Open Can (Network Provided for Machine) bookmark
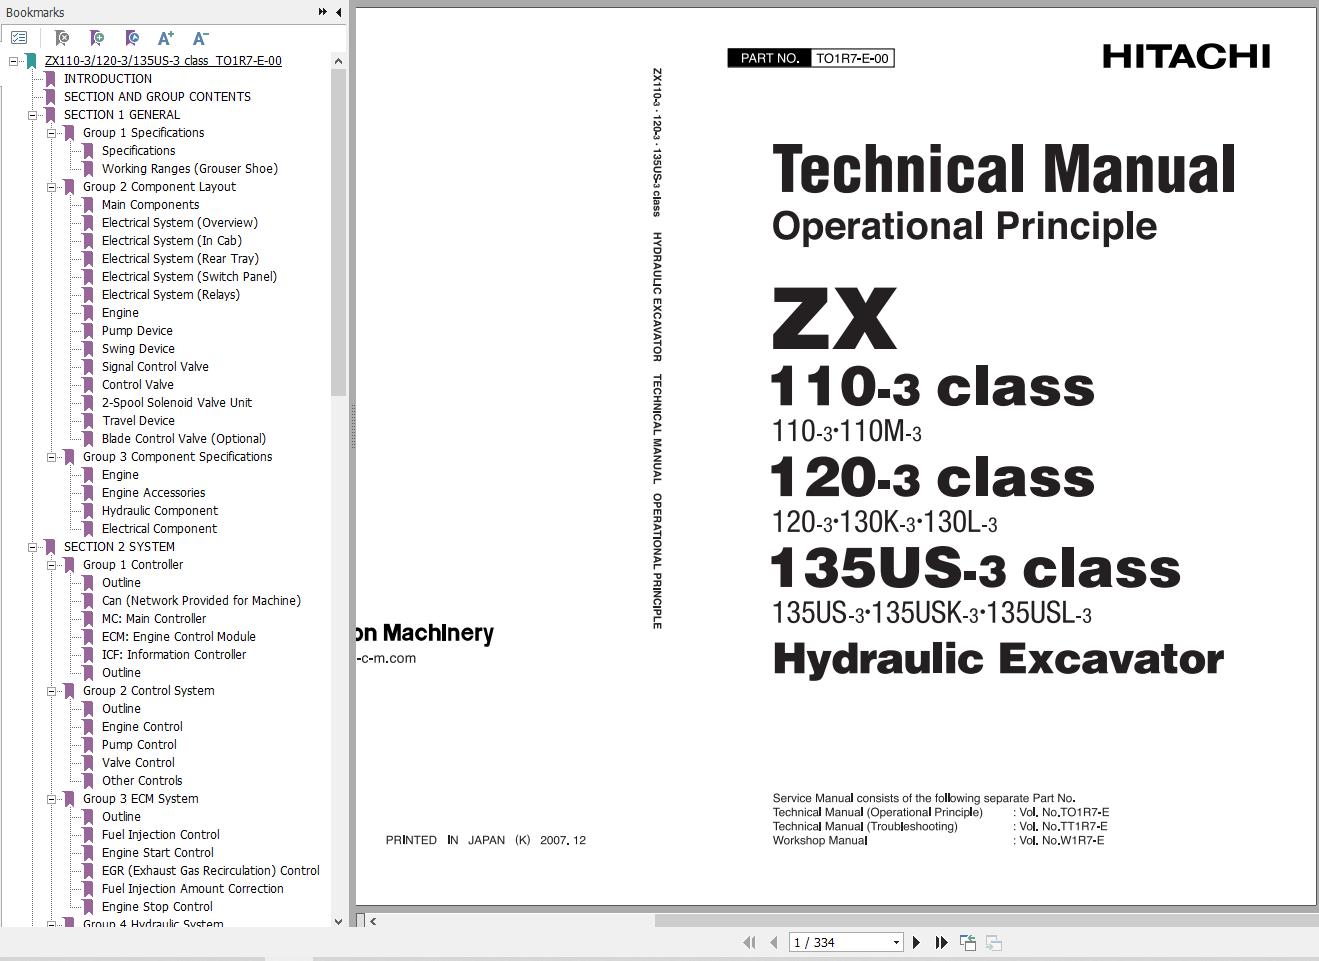 pyautogui.click(x=201, y=601)
